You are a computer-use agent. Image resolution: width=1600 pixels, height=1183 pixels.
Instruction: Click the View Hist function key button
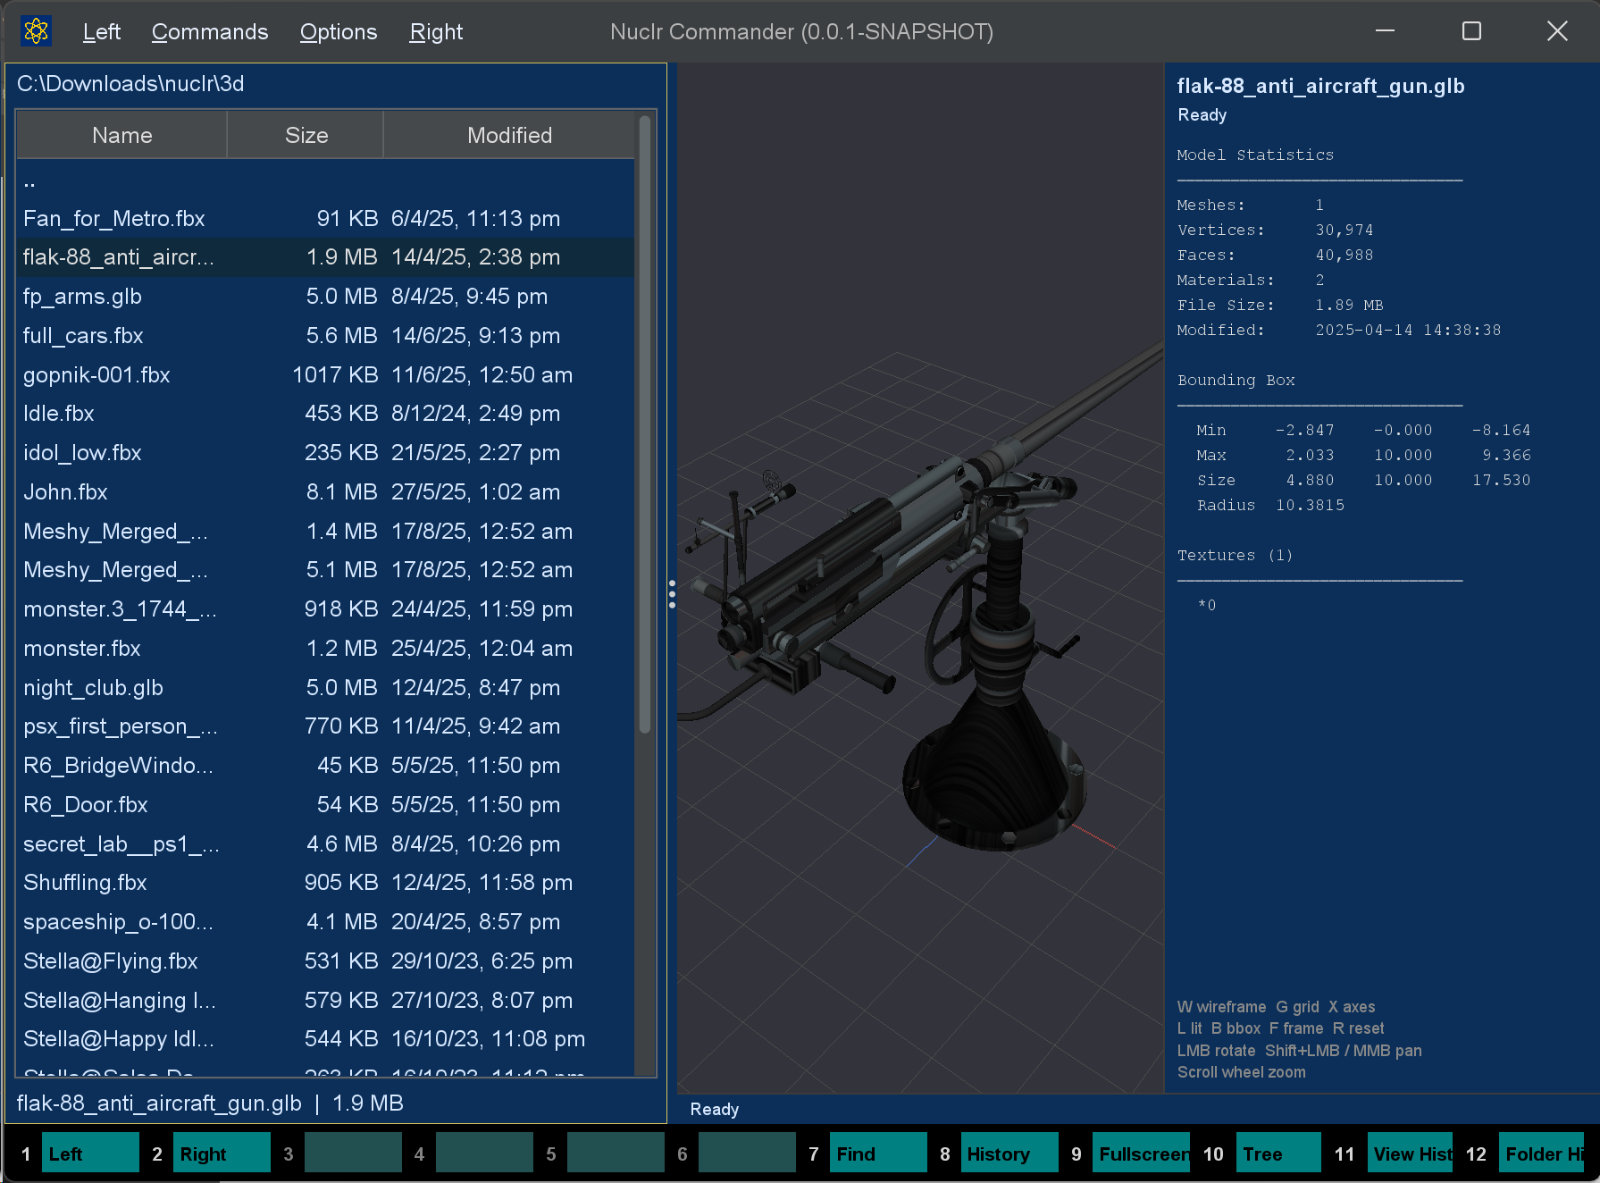(1410, 1153)
